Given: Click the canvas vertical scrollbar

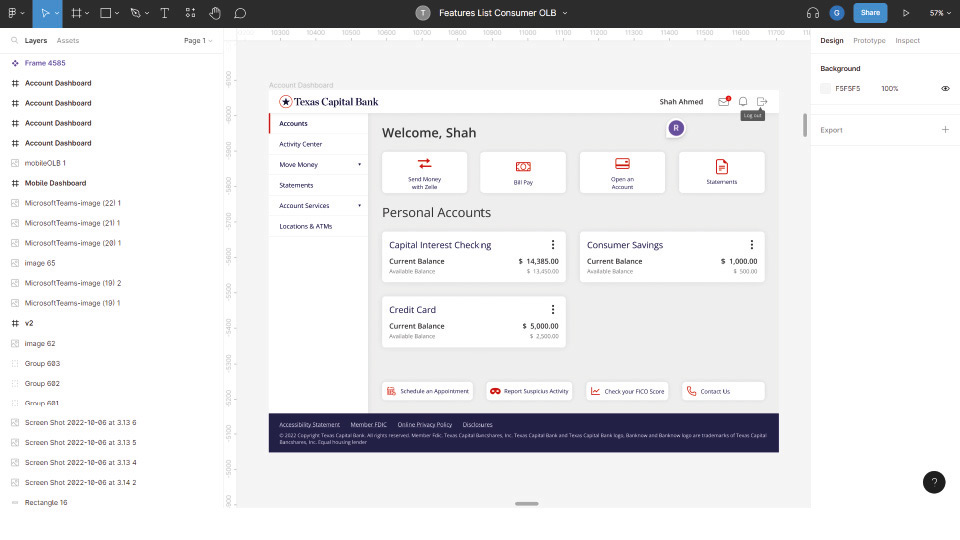Looking at the screenshot, I should click(804, 125).
